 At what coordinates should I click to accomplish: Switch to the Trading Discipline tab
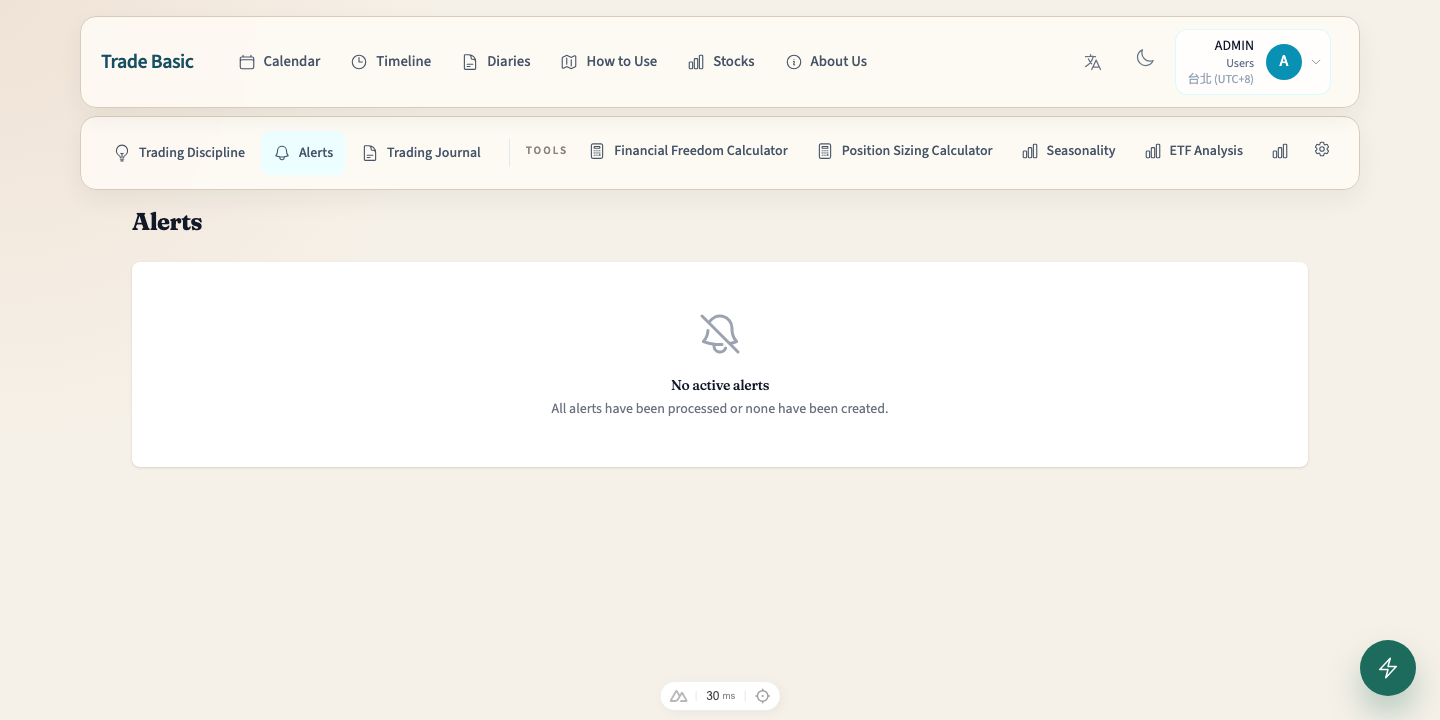179,153
